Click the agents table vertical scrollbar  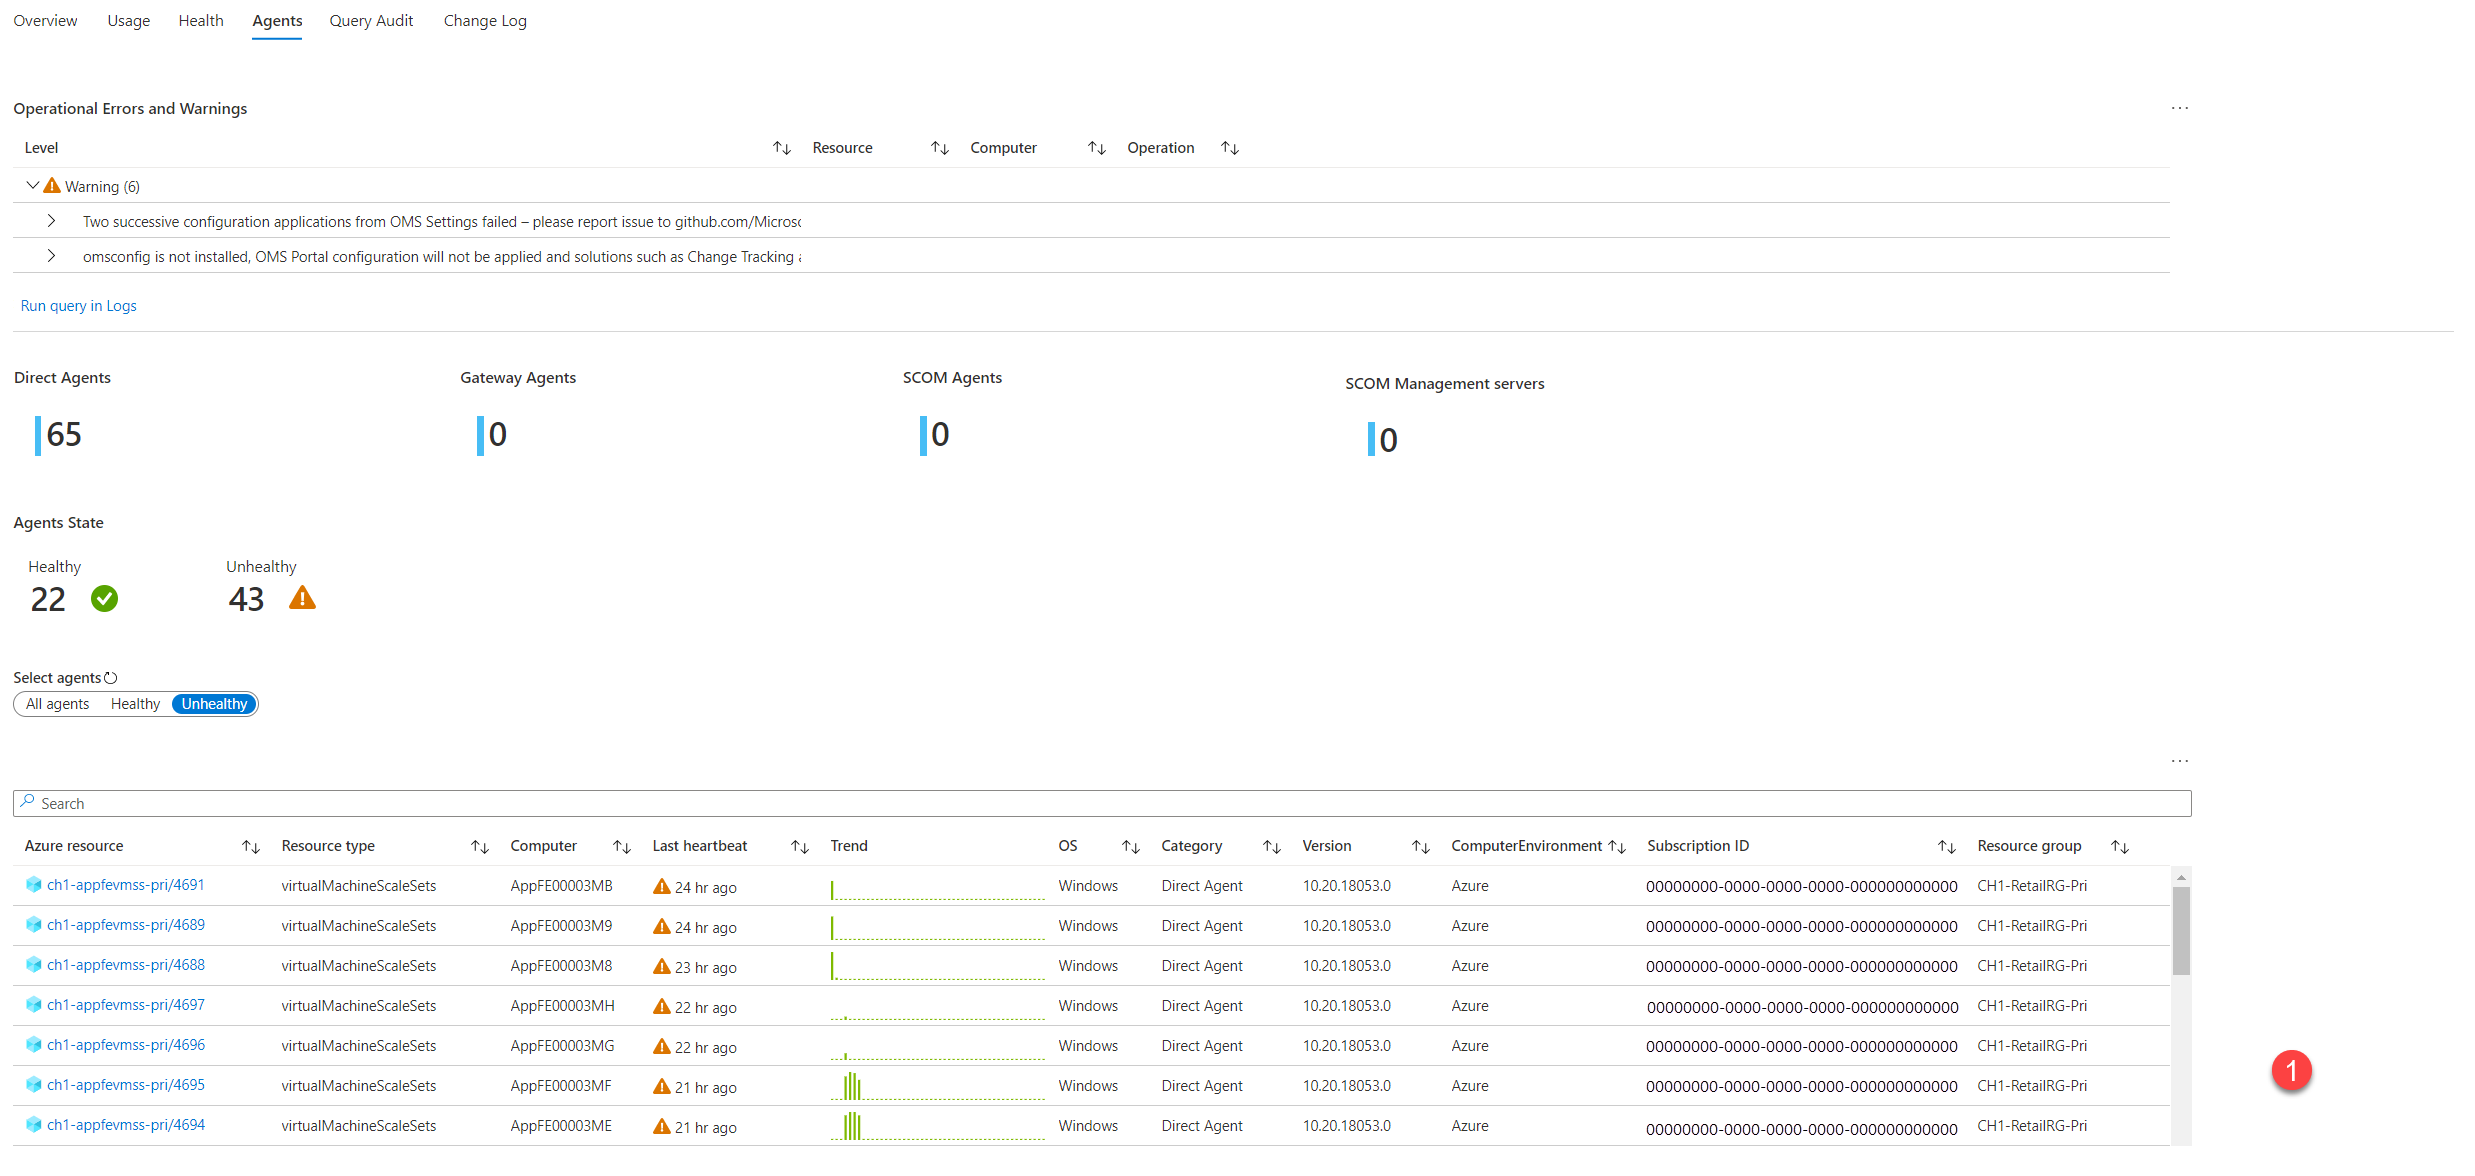[x=2180, y=930]
